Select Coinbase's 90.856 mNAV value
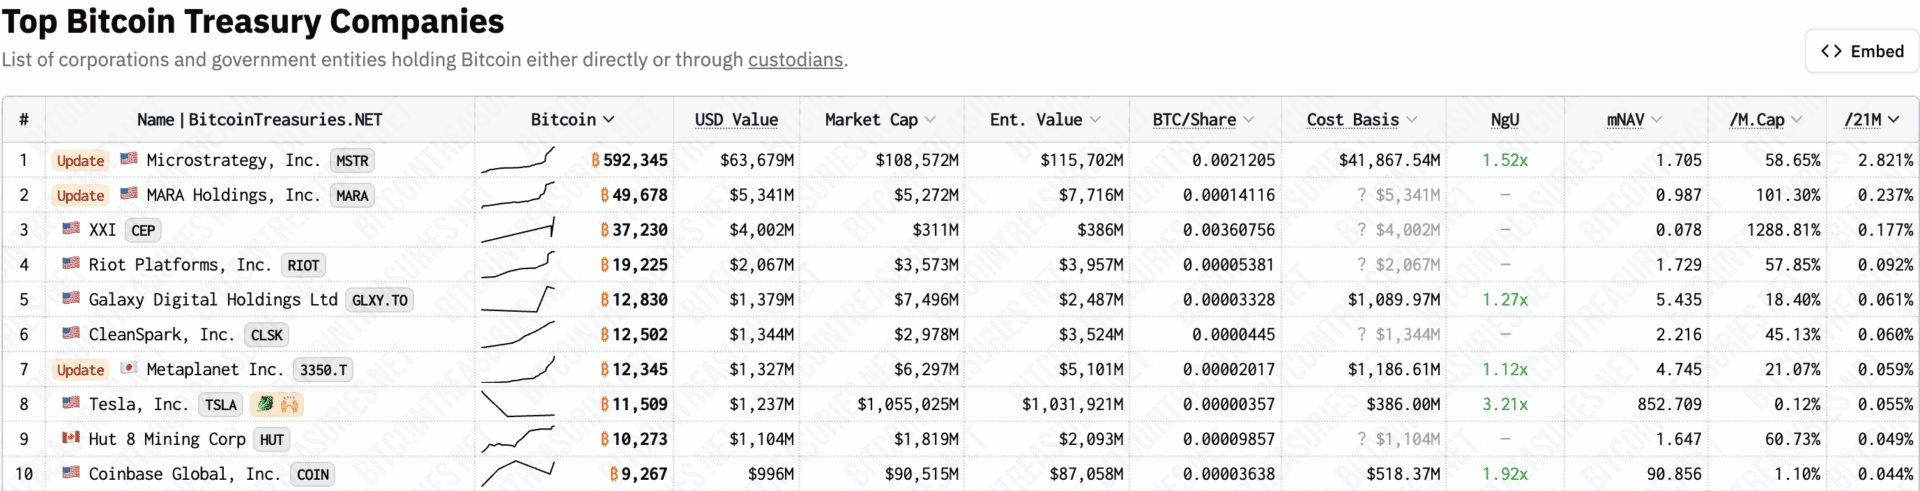Image resolution: width=1920 pixels, height=491 pixels. (1674, 474)
